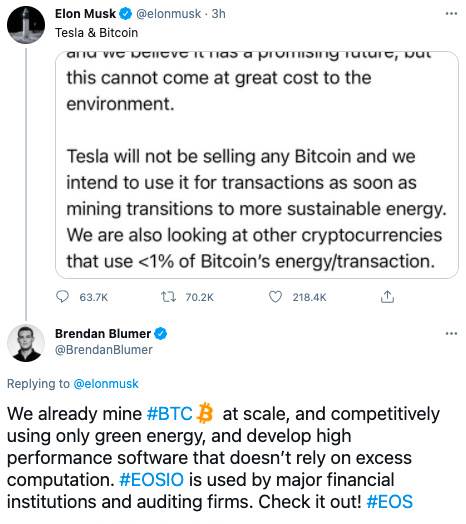Screen dimensions: 466x524
Task: Click Brendan Blumer's verified badge
Action: tap(161, 333)
